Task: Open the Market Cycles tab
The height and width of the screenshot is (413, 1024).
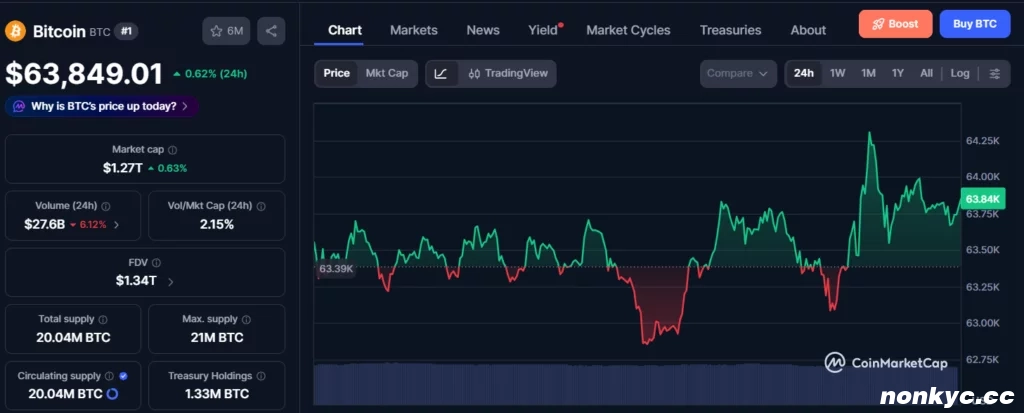Action: tap(628, 30)
